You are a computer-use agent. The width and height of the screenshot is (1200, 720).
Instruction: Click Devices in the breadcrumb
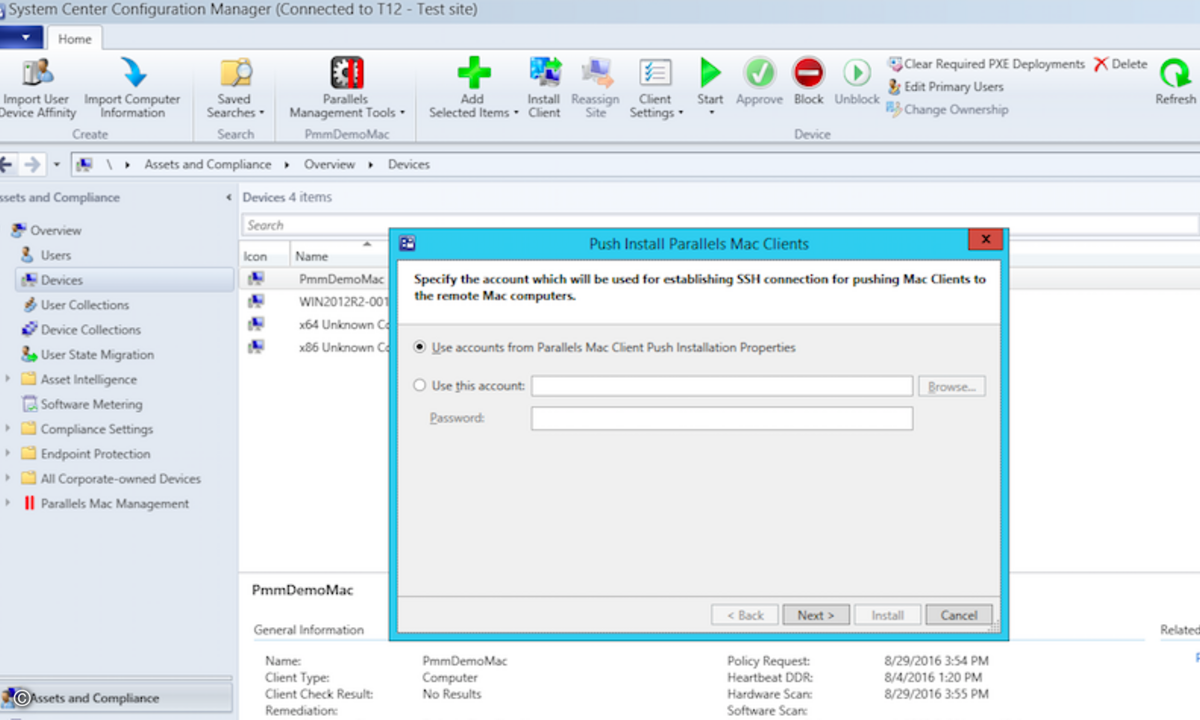[409, 164]
